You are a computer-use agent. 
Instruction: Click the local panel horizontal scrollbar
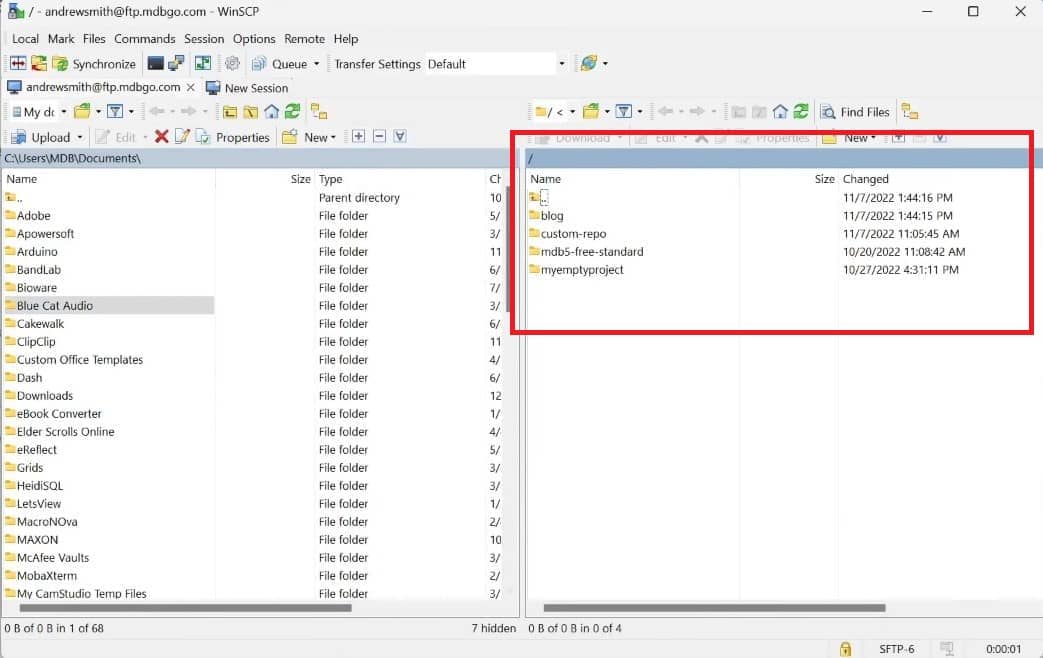click(185, 607)
